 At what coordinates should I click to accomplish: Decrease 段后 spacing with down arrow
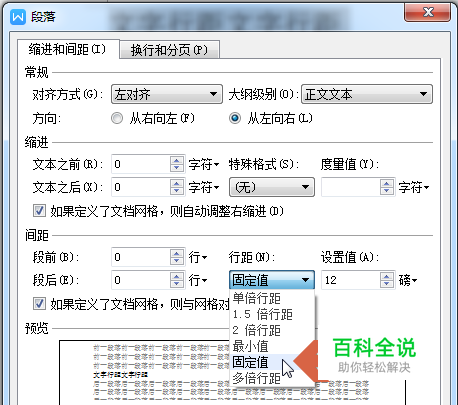tap(177, 284)
